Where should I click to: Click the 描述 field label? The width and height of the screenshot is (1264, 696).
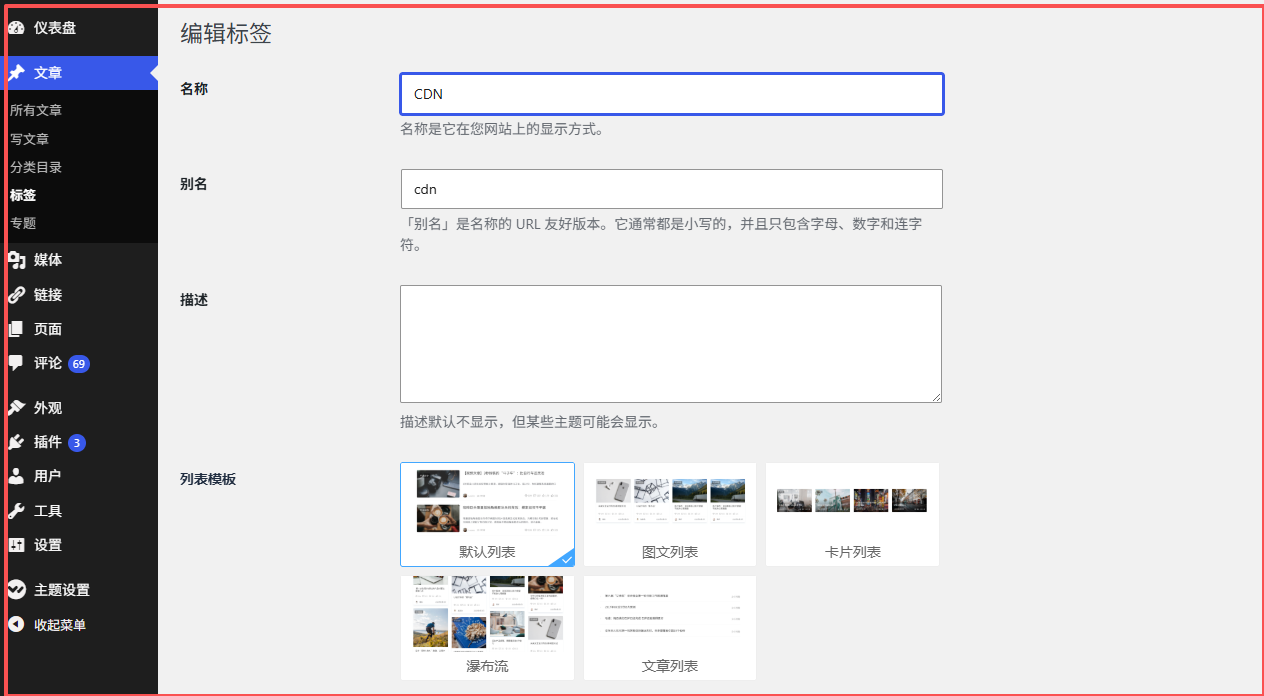point(194,300)
